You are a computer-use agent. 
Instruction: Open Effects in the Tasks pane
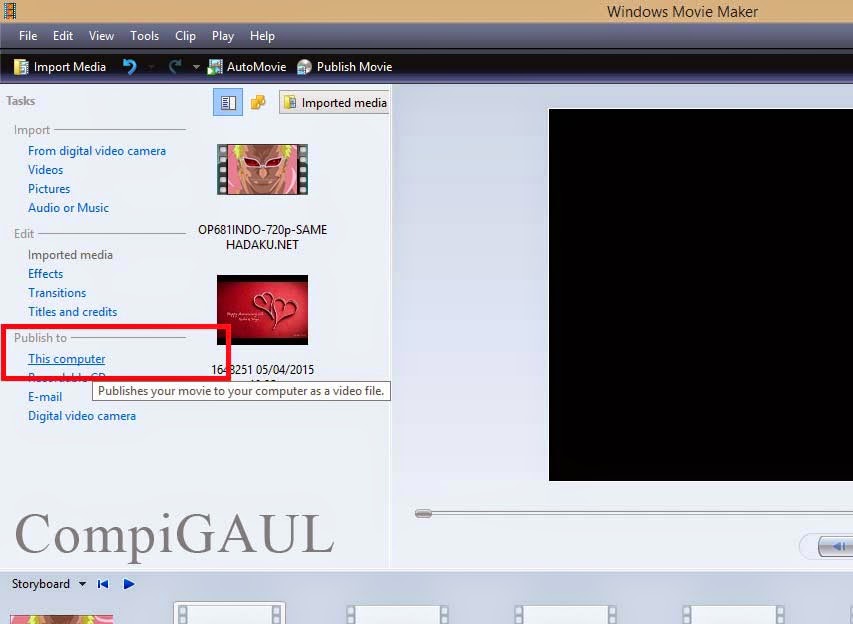point(46,274)
